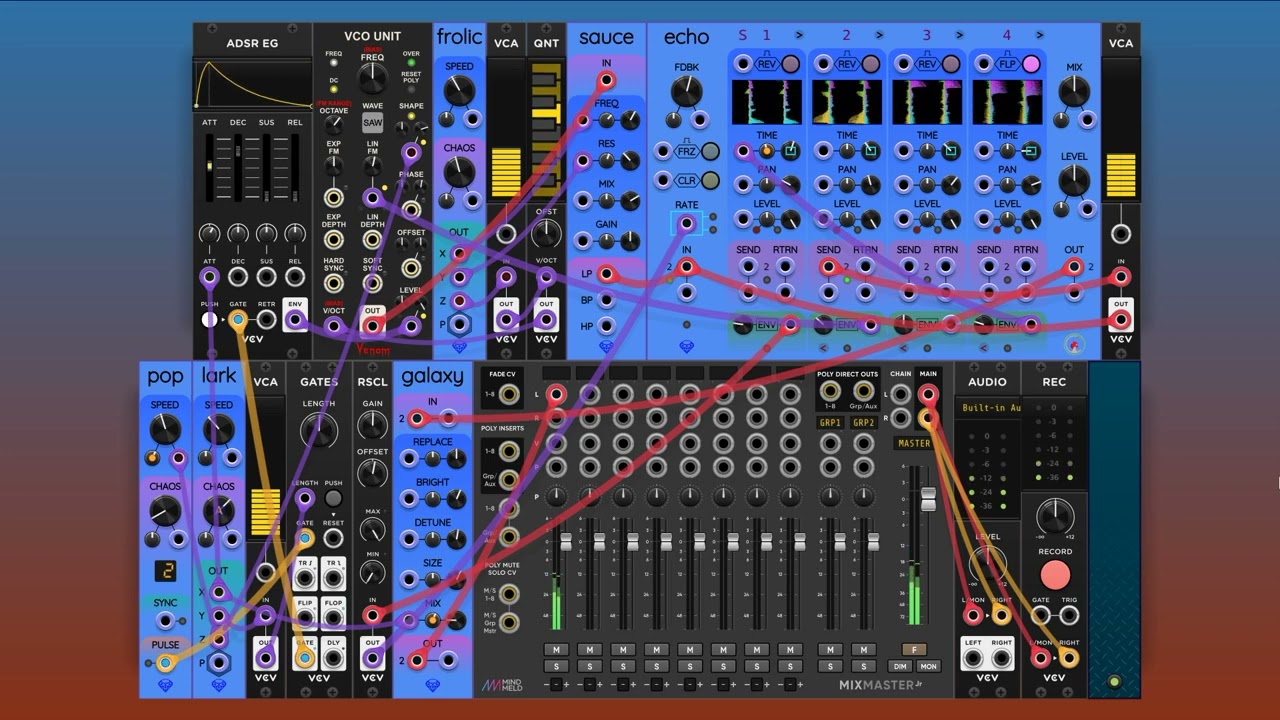Click the lark module gem logo
This screenshot has width=1280, height=720.
pos(218,686)
